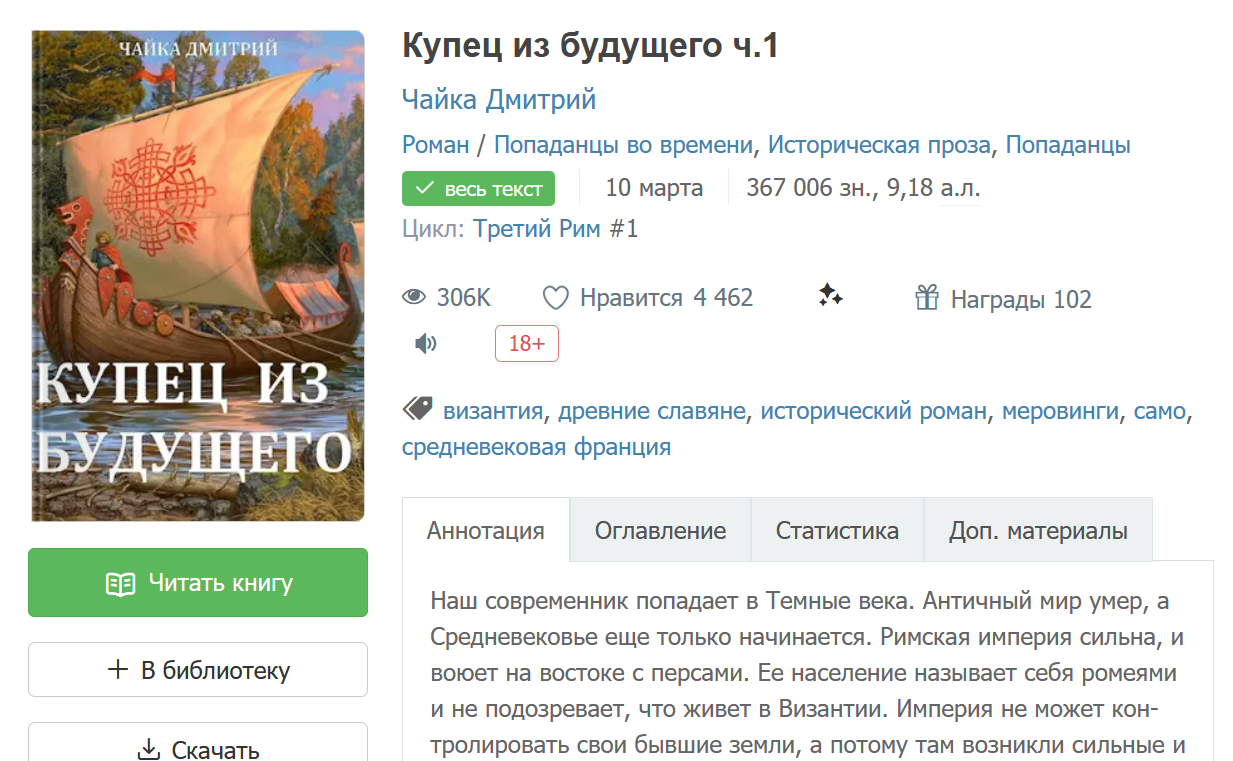This screenshot has height=761, width=1233.
Task: Click the tag icon before keywords
Action: point(417,409)
